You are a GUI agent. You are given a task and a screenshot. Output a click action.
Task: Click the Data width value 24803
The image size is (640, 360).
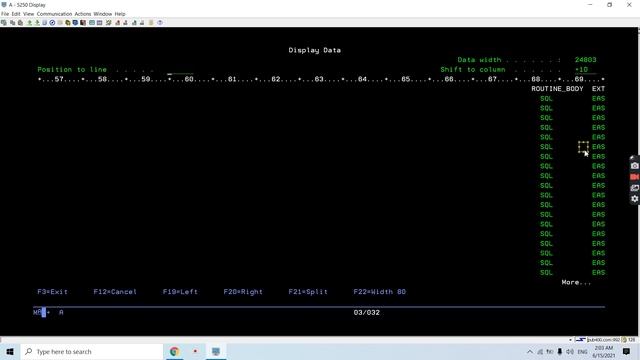coord(585,60)
